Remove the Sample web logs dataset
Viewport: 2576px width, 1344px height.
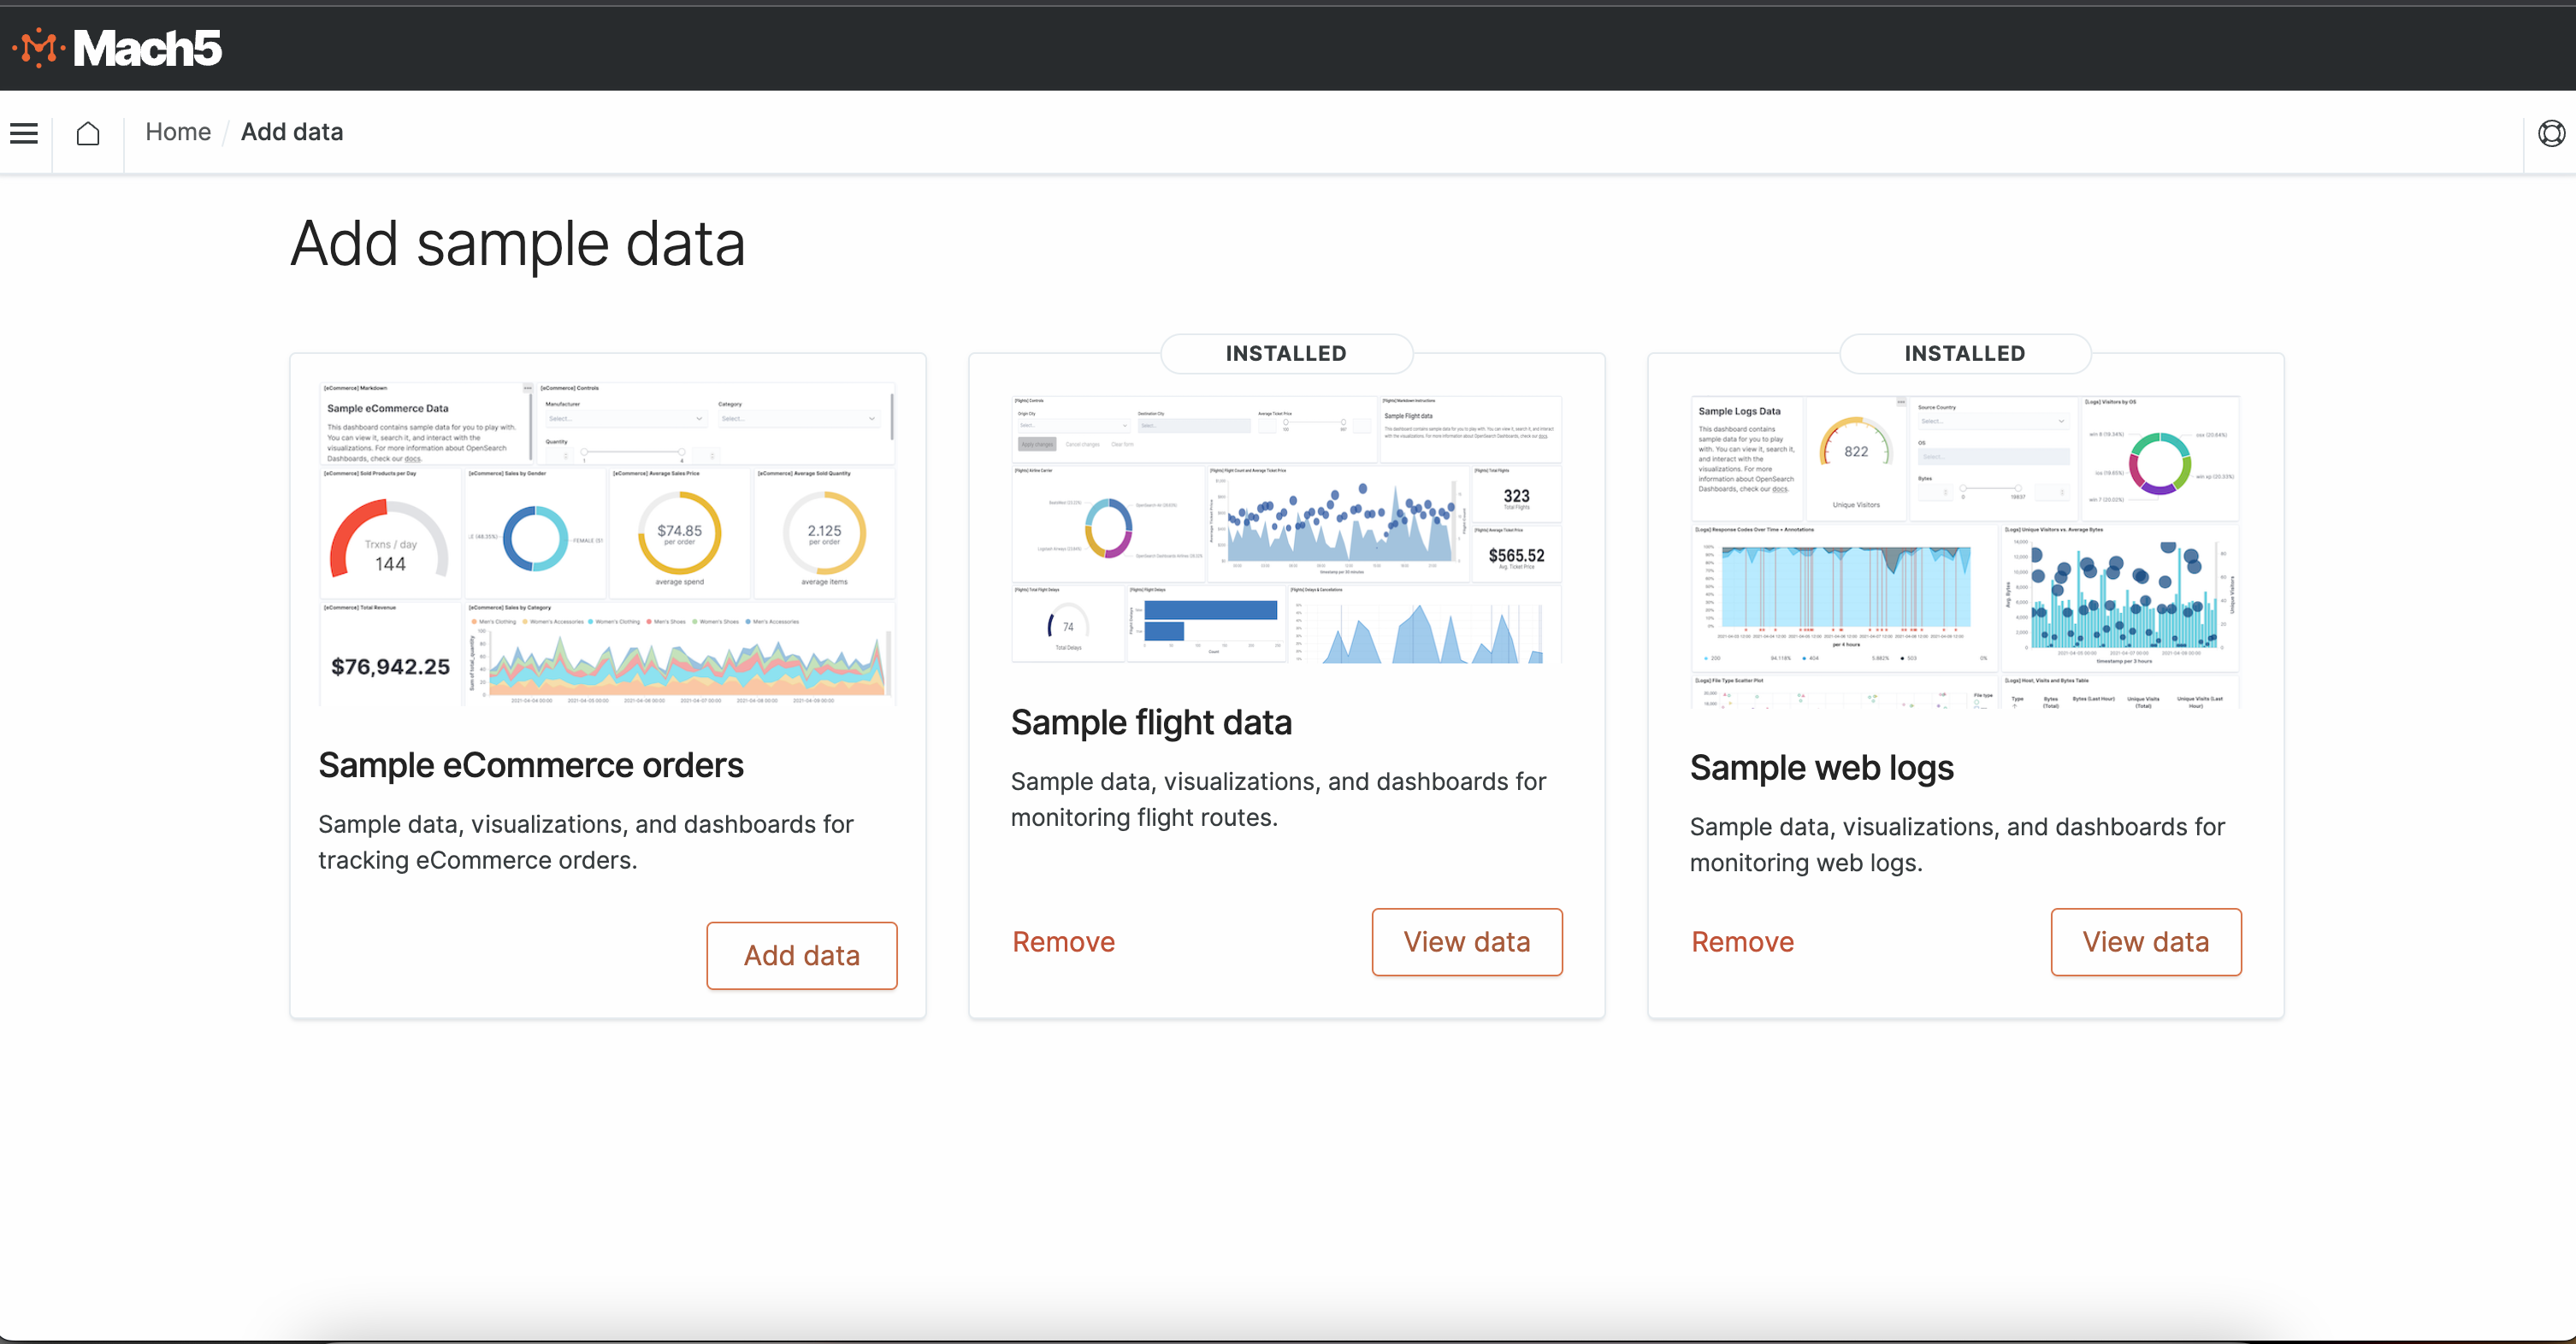click(1741, 941)
